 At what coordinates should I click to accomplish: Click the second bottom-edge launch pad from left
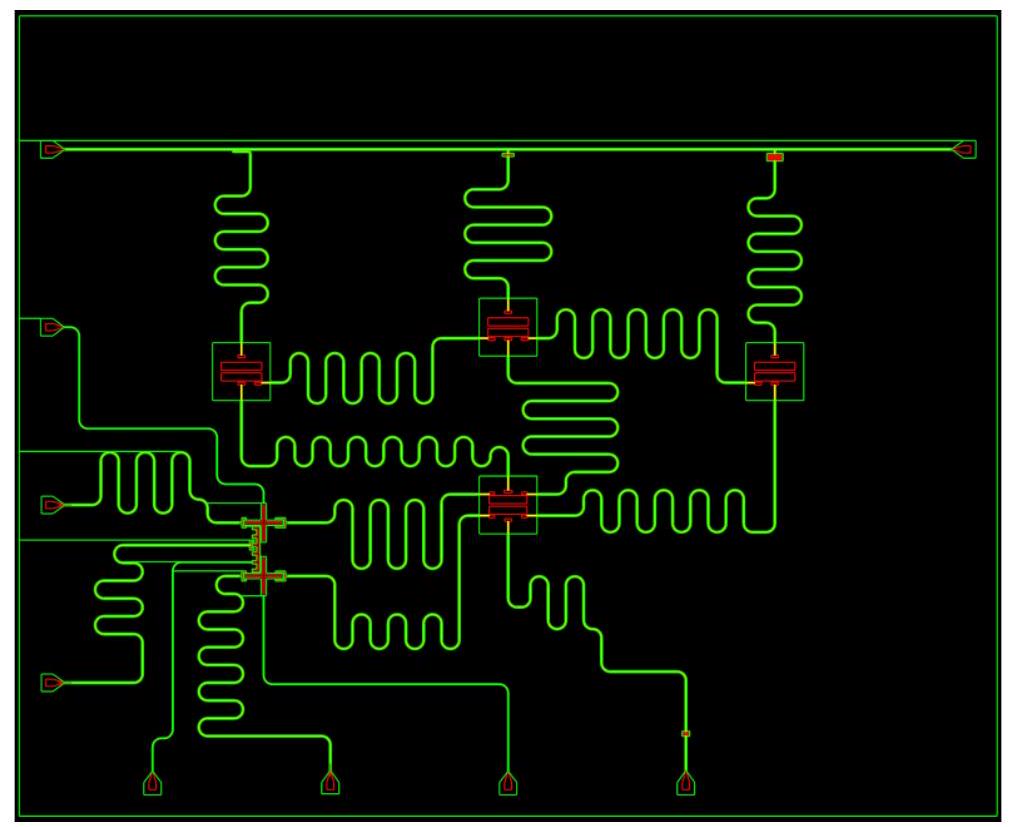(329, 783)
